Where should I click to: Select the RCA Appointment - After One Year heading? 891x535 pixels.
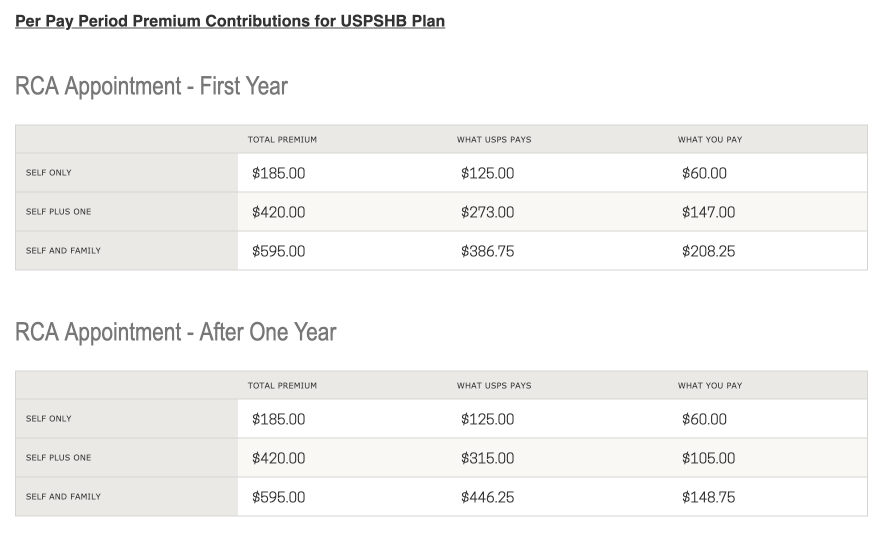(176, 332)
